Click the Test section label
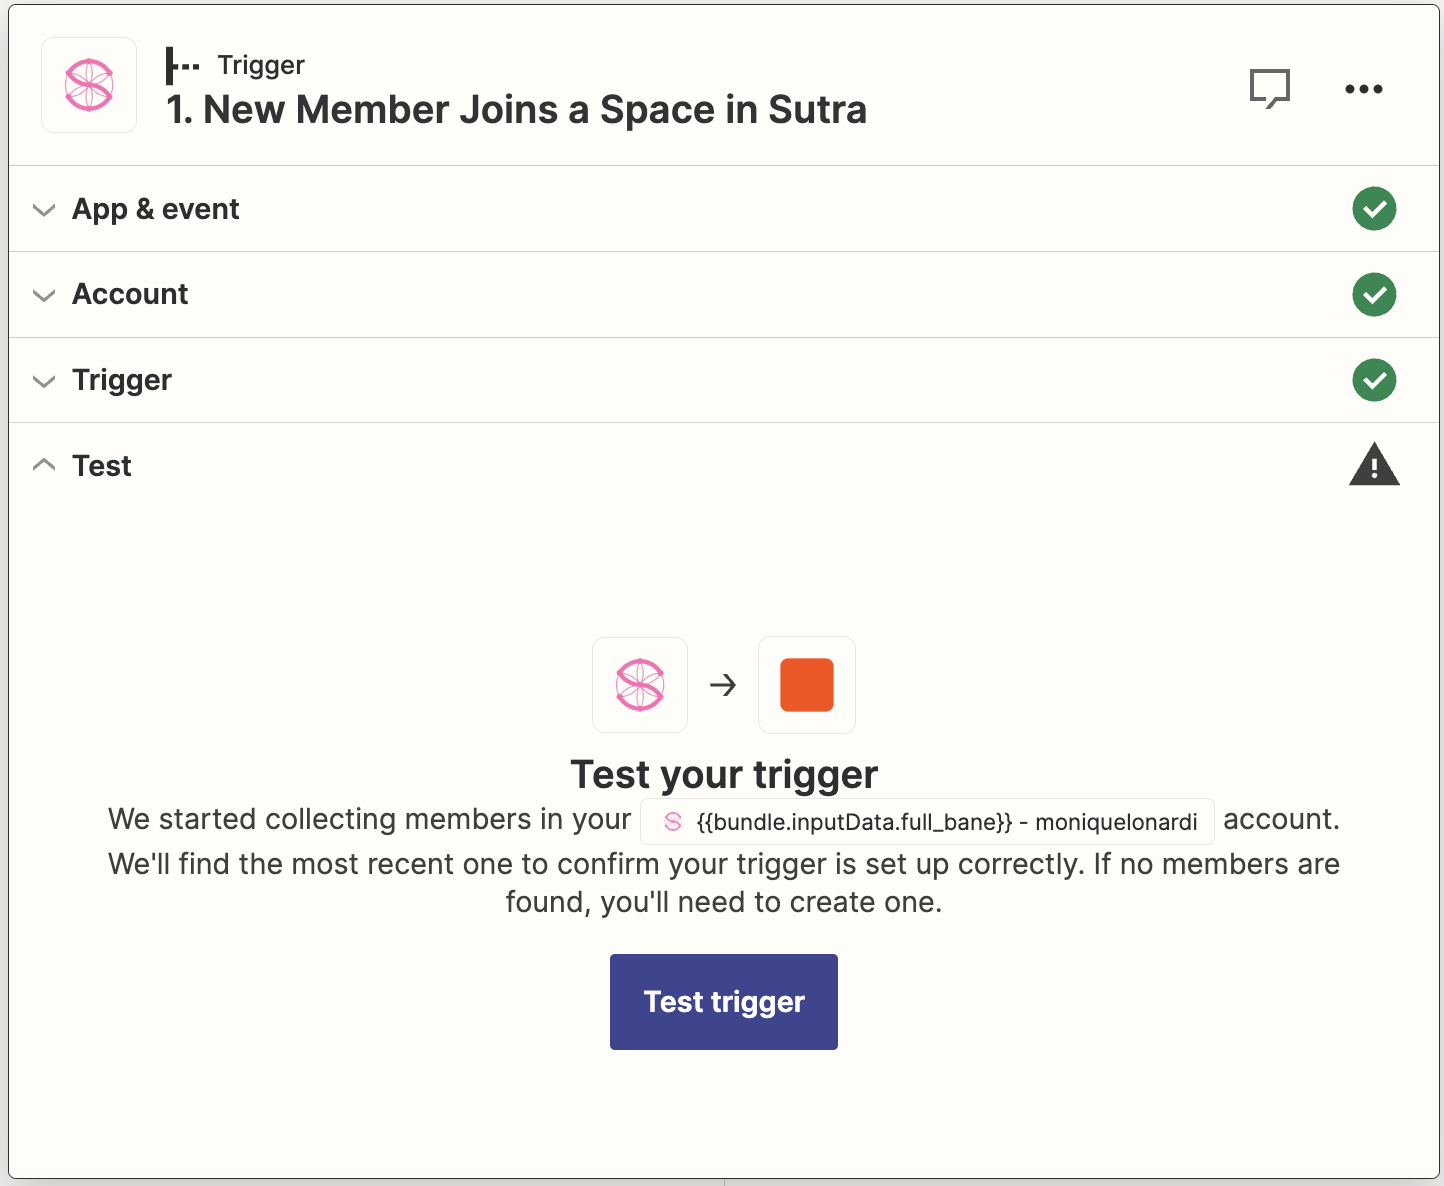 pyautogui.click(x=102, y=466)
